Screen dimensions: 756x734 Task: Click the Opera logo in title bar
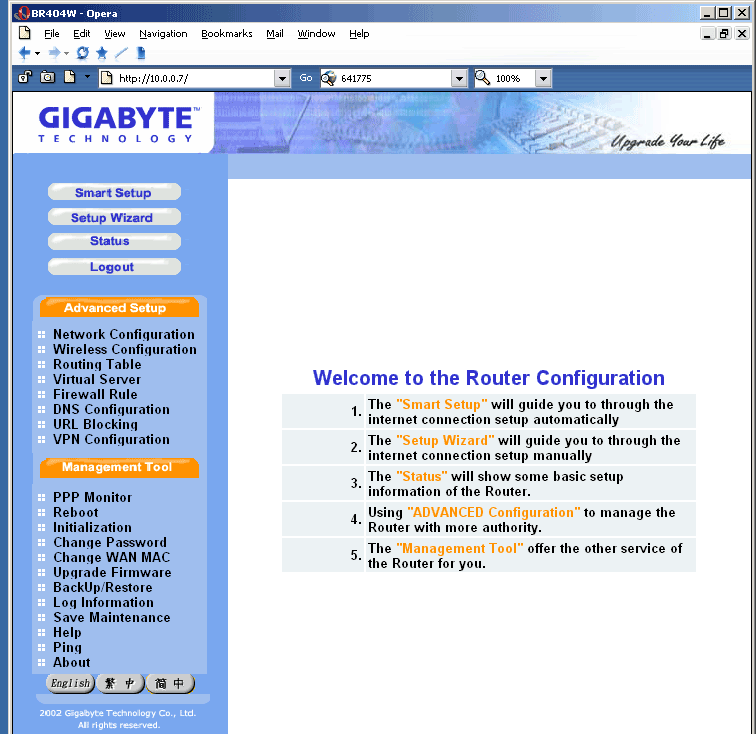22,13
